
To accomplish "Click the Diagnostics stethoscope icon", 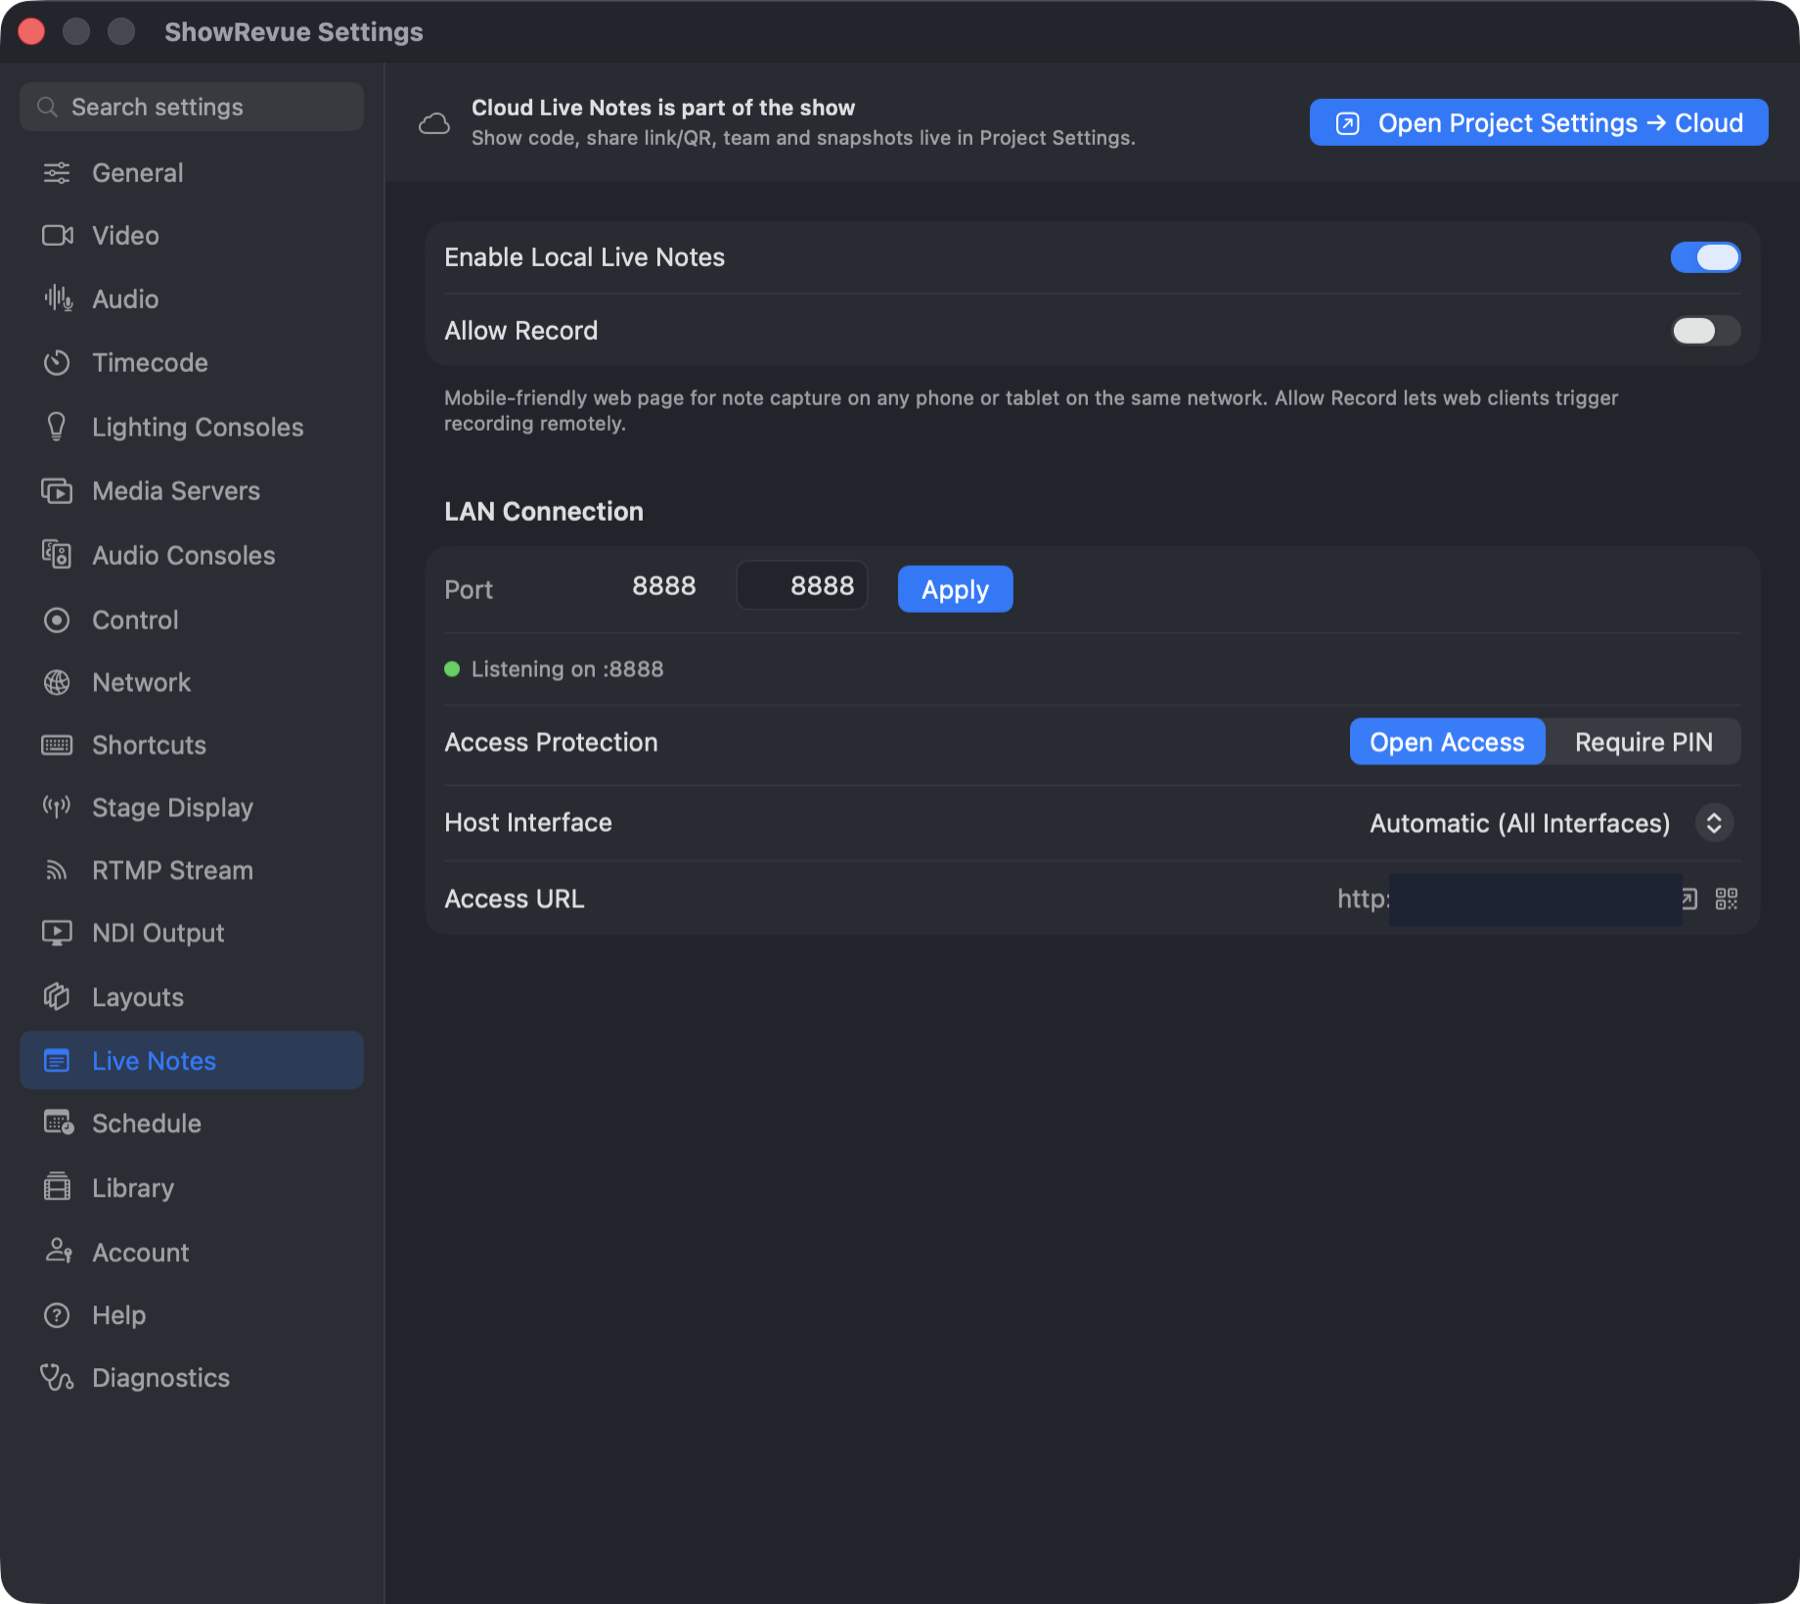I will (57, 1377).
